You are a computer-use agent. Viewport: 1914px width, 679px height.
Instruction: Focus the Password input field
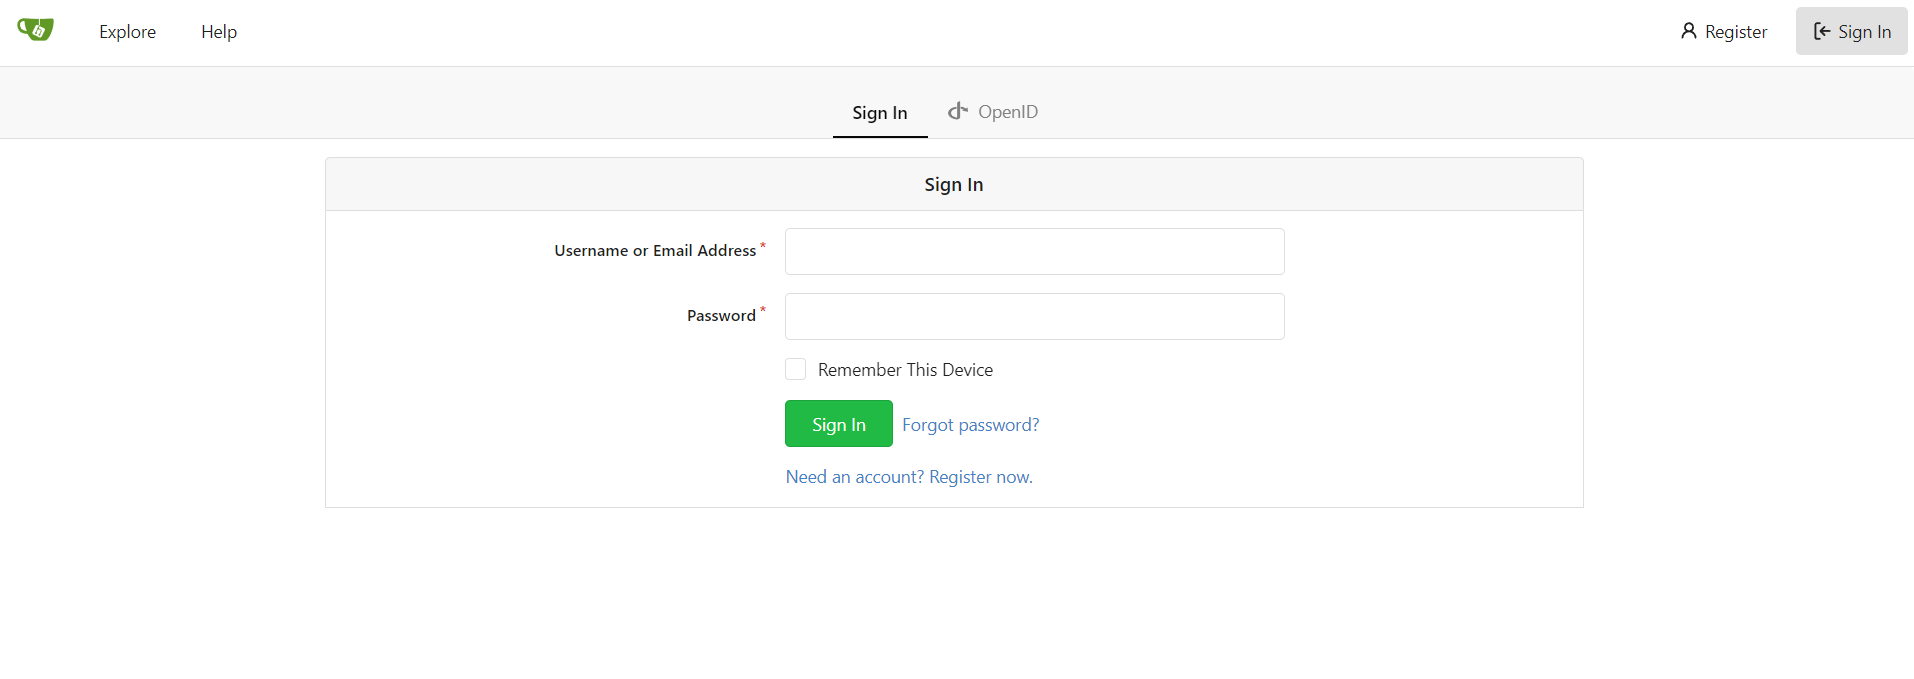1035,316
